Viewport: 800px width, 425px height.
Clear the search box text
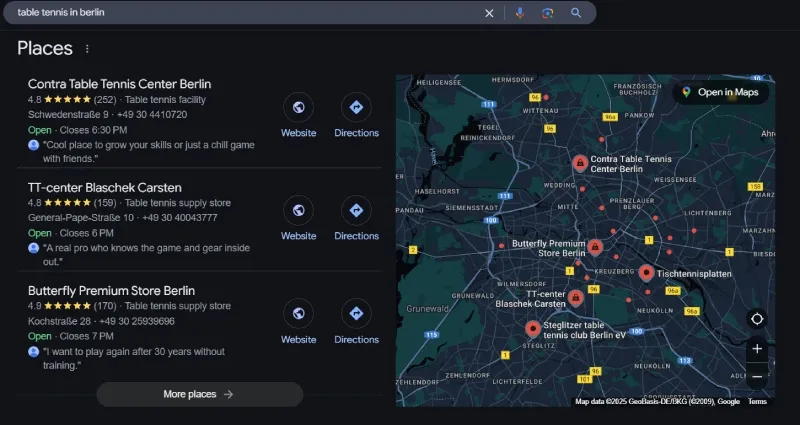coord(489,13)
